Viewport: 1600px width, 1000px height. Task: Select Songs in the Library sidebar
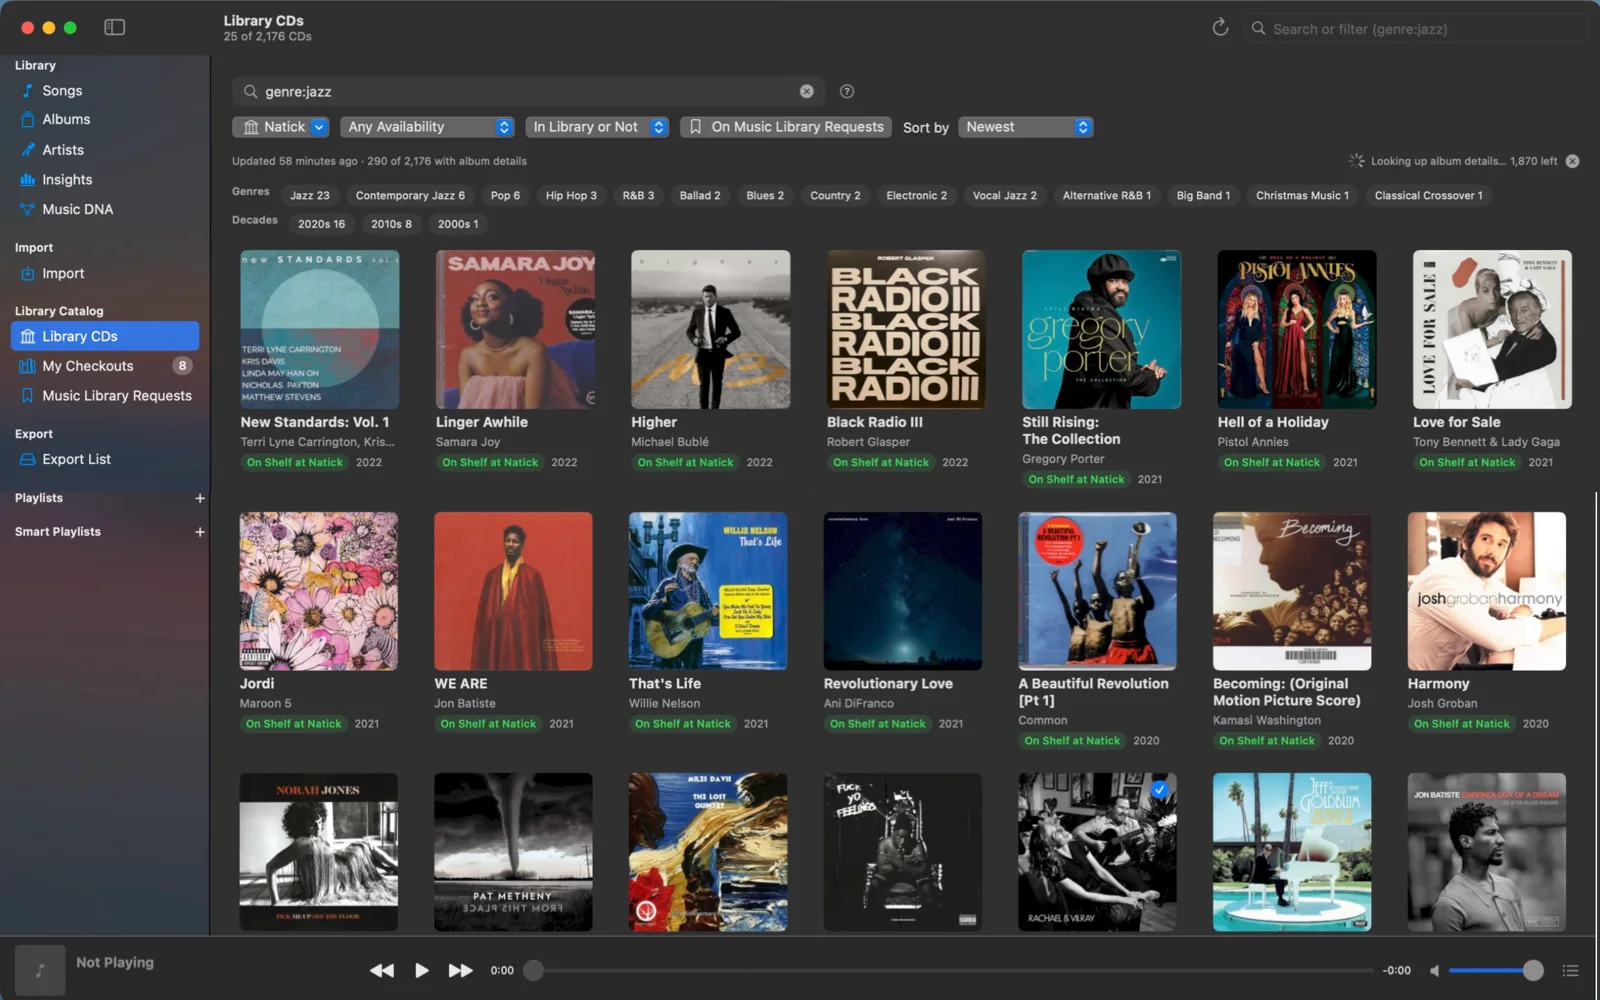tap(105, 91)
